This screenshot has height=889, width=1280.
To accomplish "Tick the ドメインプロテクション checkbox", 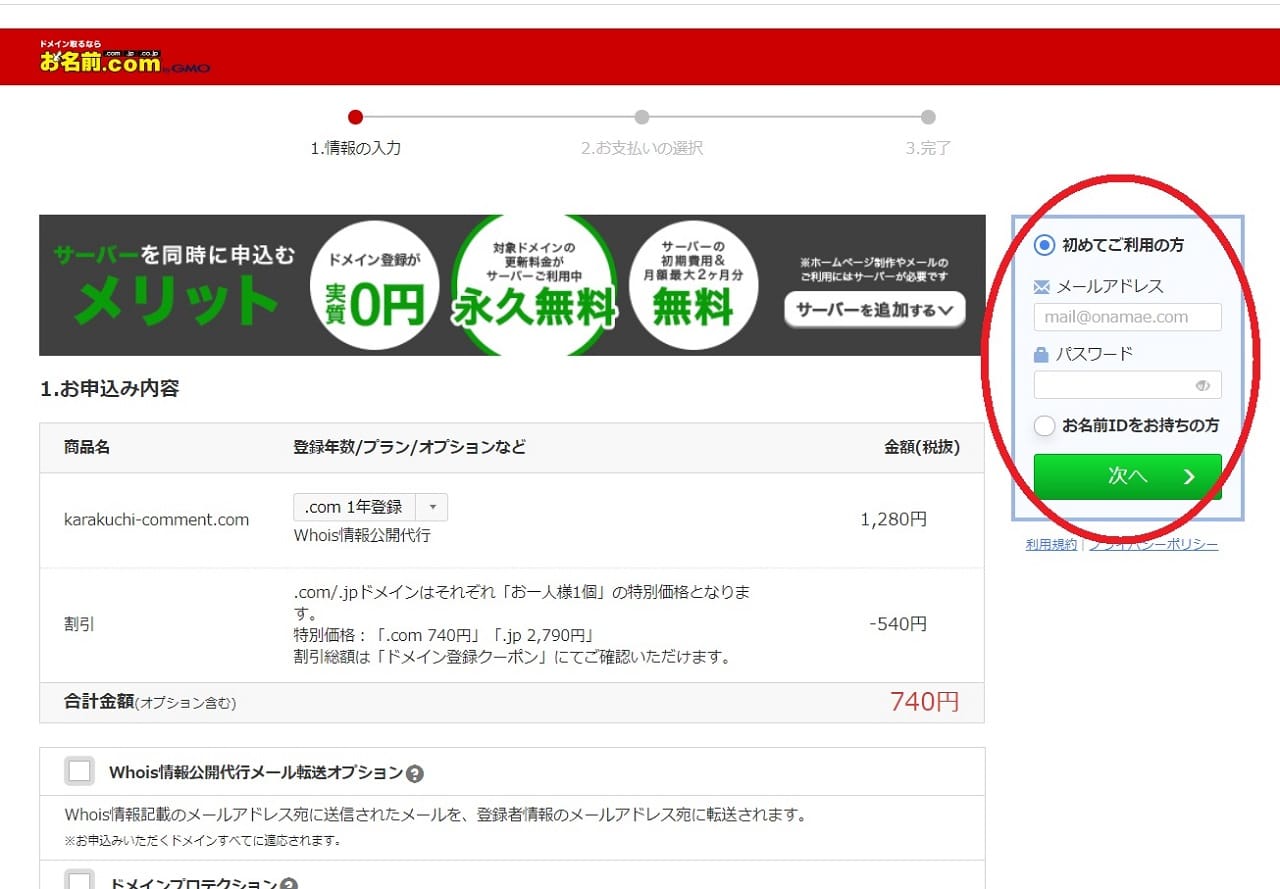I will tap(79, 881).
